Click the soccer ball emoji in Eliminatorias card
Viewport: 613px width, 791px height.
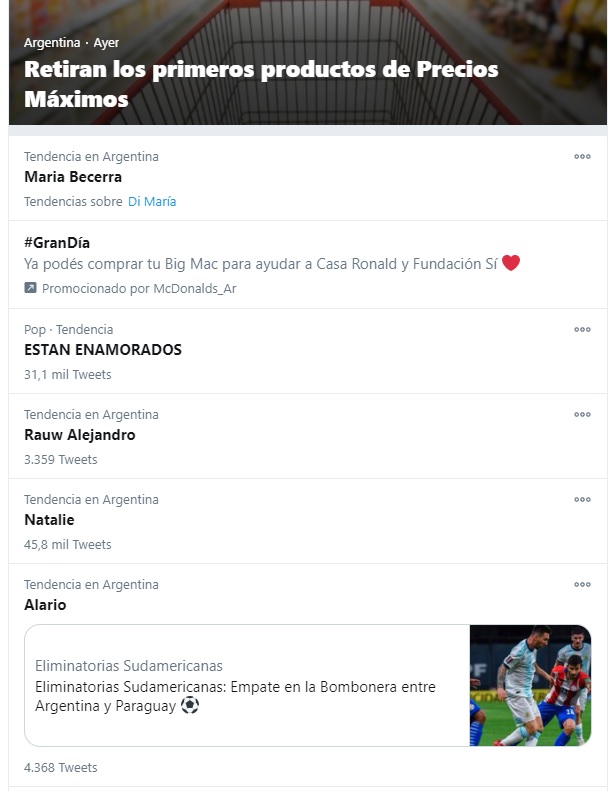190,706
